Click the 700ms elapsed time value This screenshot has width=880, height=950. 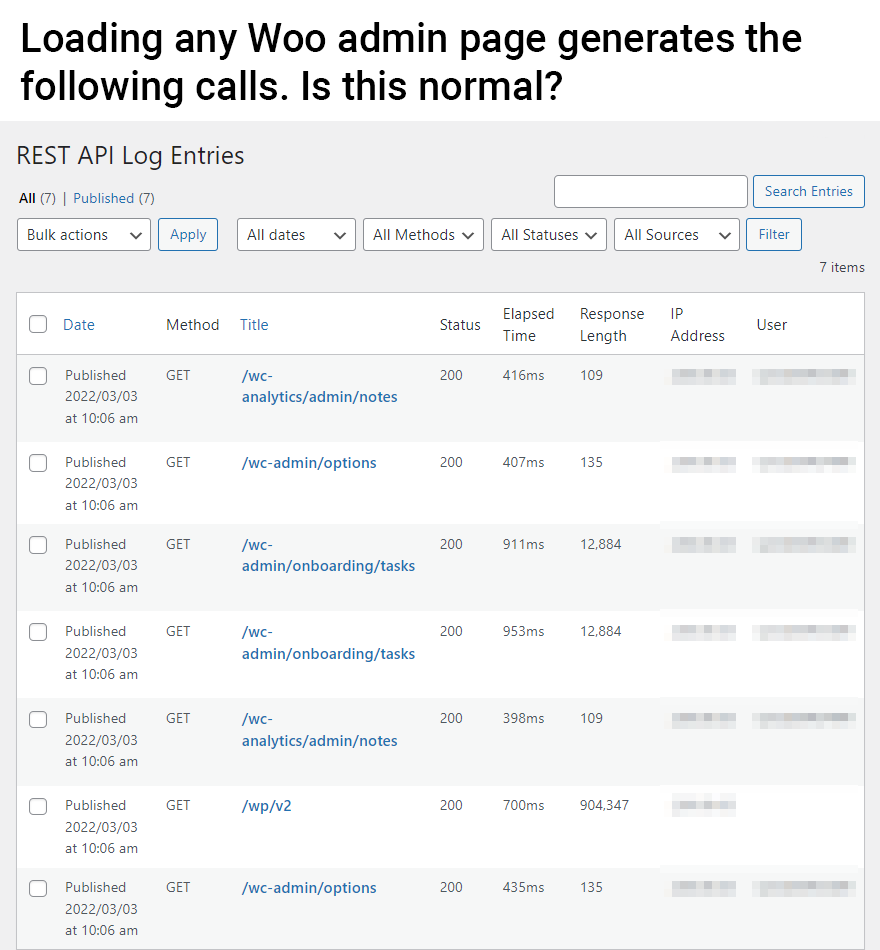(523, 805)
